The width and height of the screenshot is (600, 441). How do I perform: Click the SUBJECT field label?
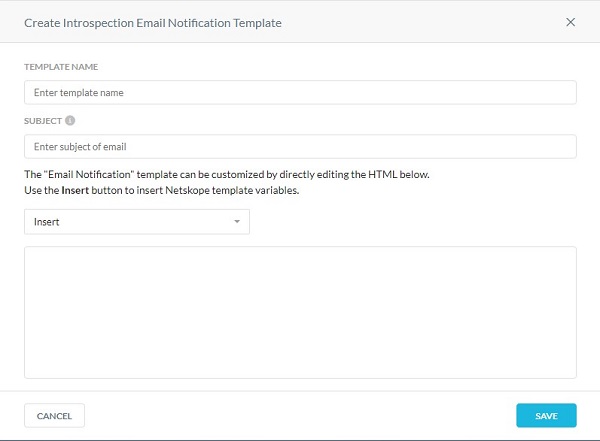(43, 121)
